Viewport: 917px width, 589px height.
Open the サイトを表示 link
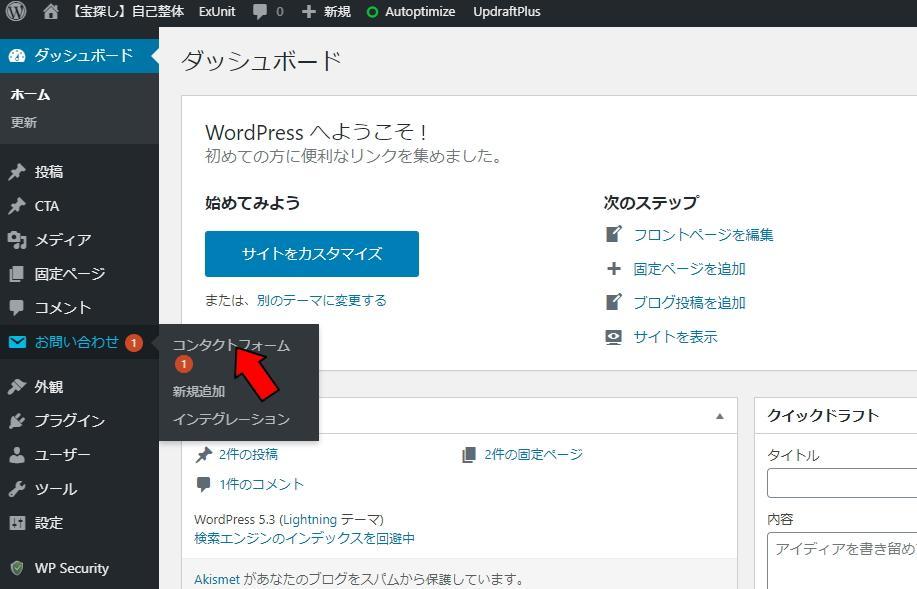coord(675,337)
